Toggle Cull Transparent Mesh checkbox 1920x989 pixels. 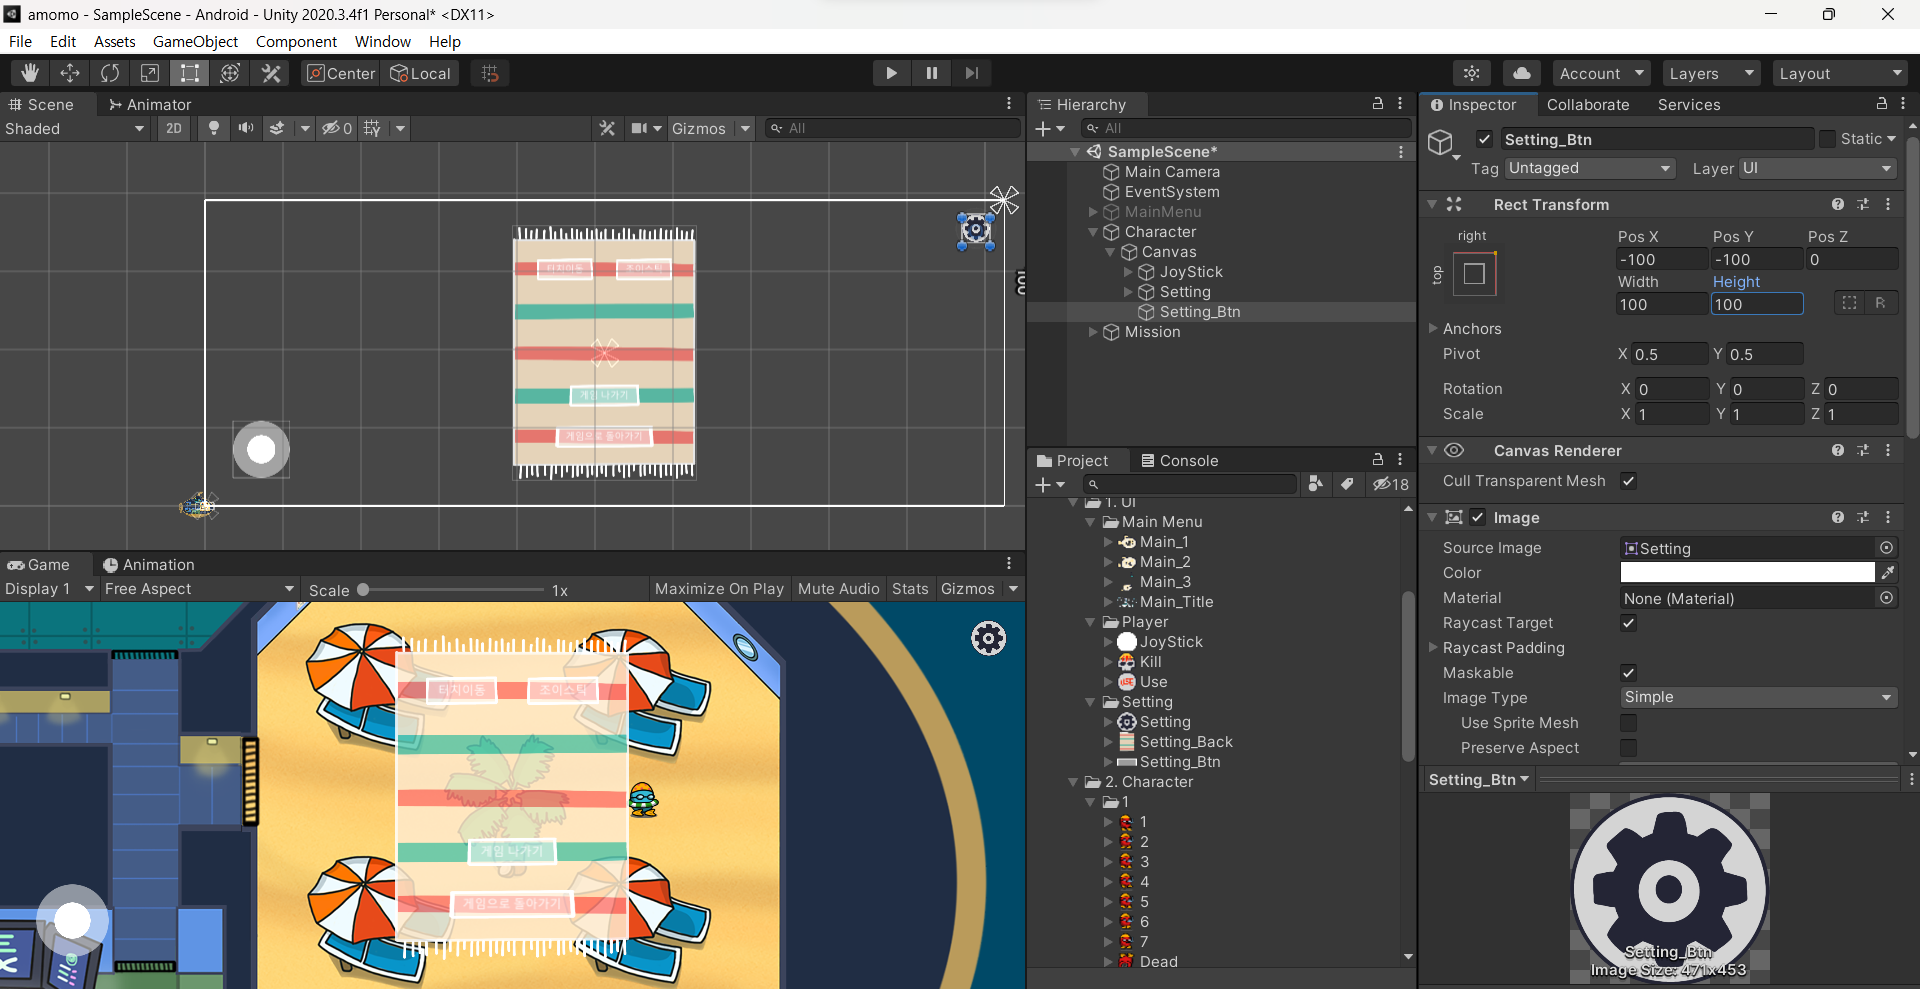pos(1628,481)
